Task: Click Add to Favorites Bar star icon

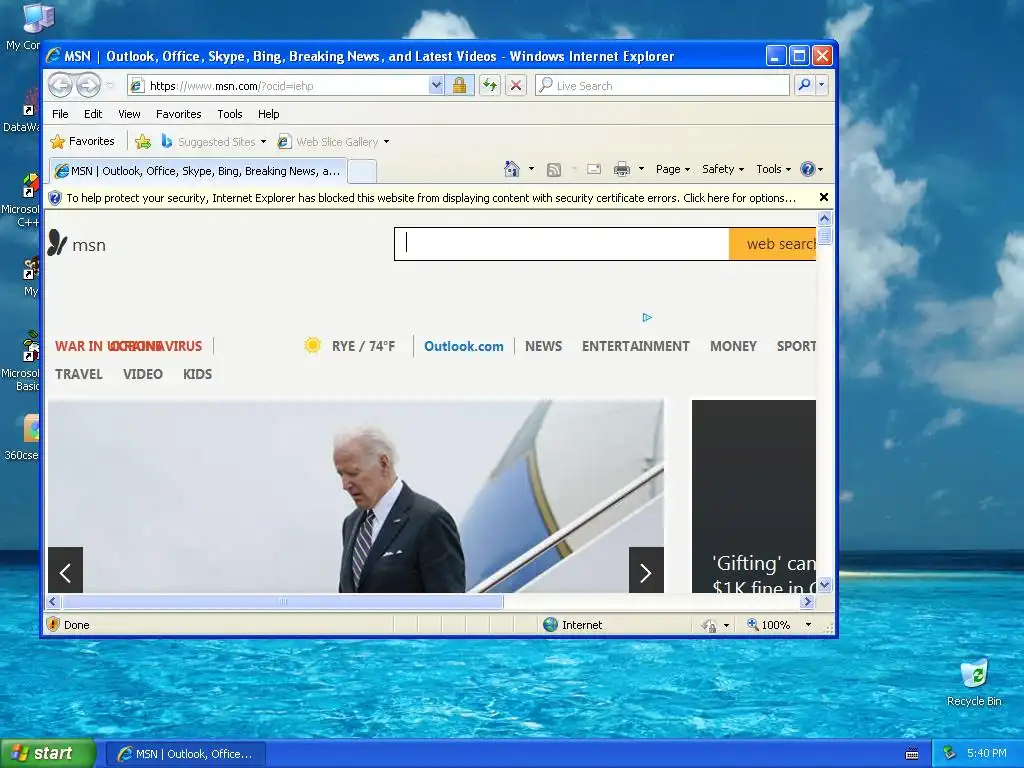Action: pyautogui.click(x=143, y=141)
